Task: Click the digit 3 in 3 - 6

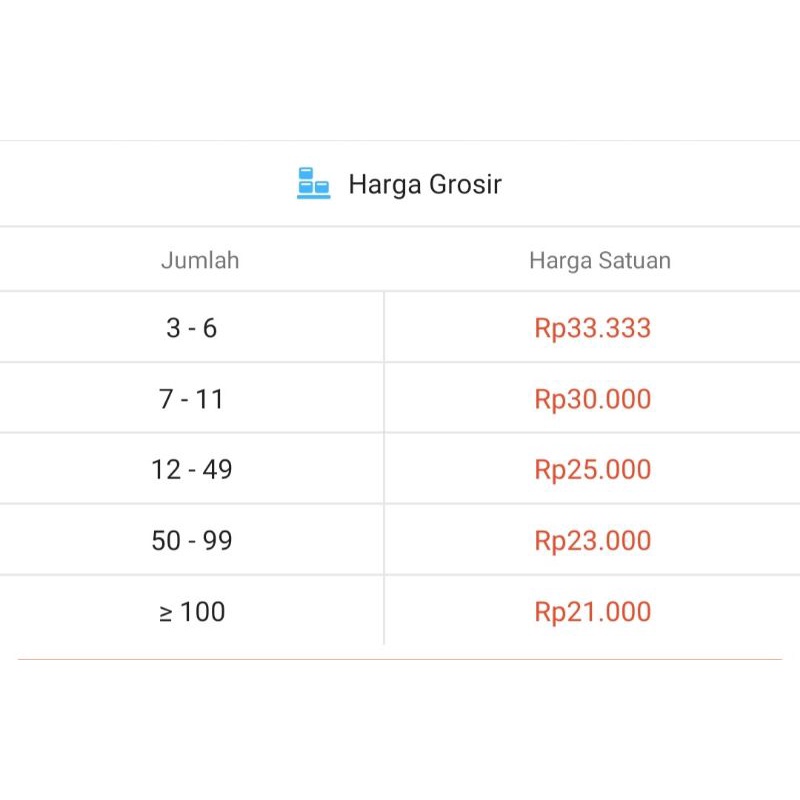Action: coord(173,328)
